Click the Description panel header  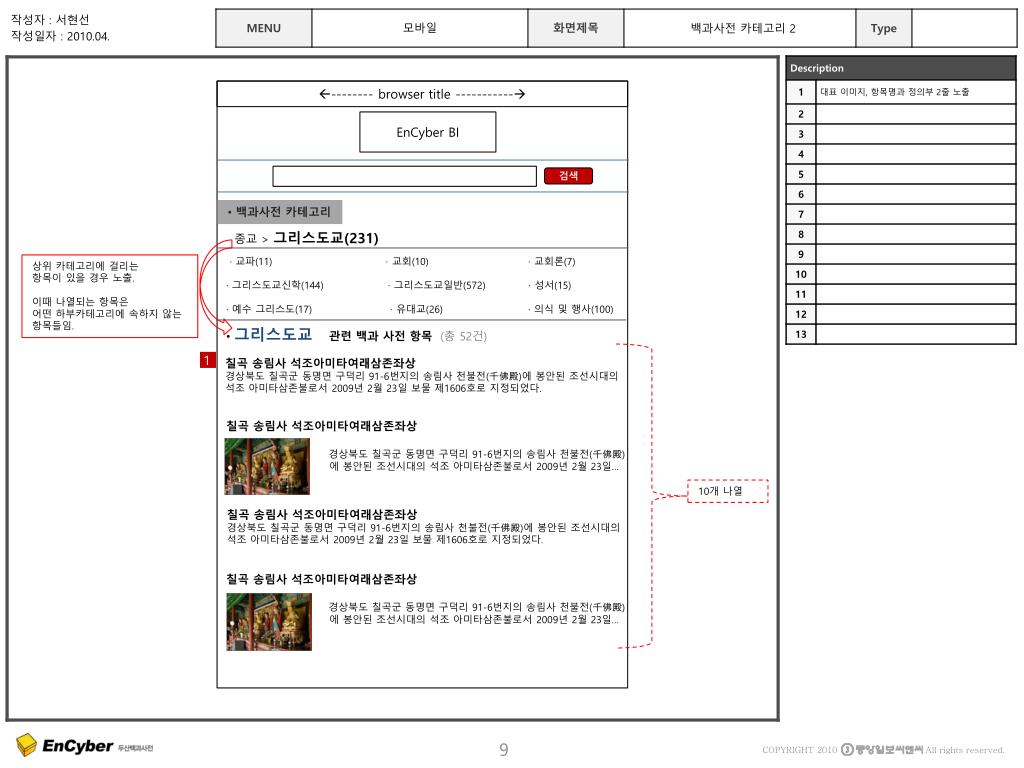tap(901, 68)
